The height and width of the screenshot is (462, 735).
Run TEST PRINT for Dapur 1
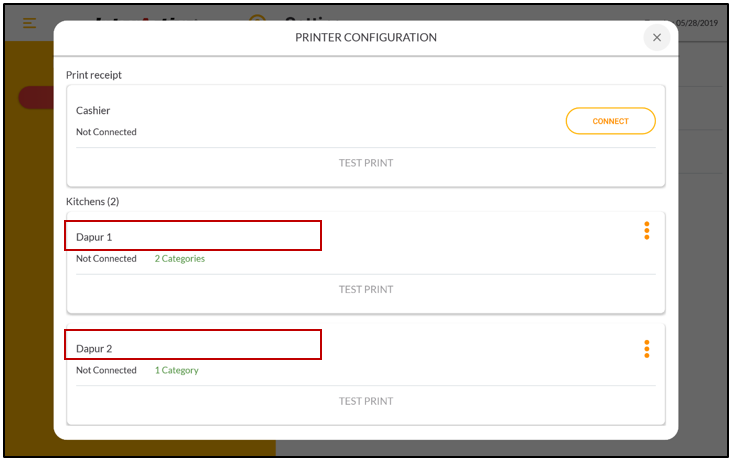[365, 290]
